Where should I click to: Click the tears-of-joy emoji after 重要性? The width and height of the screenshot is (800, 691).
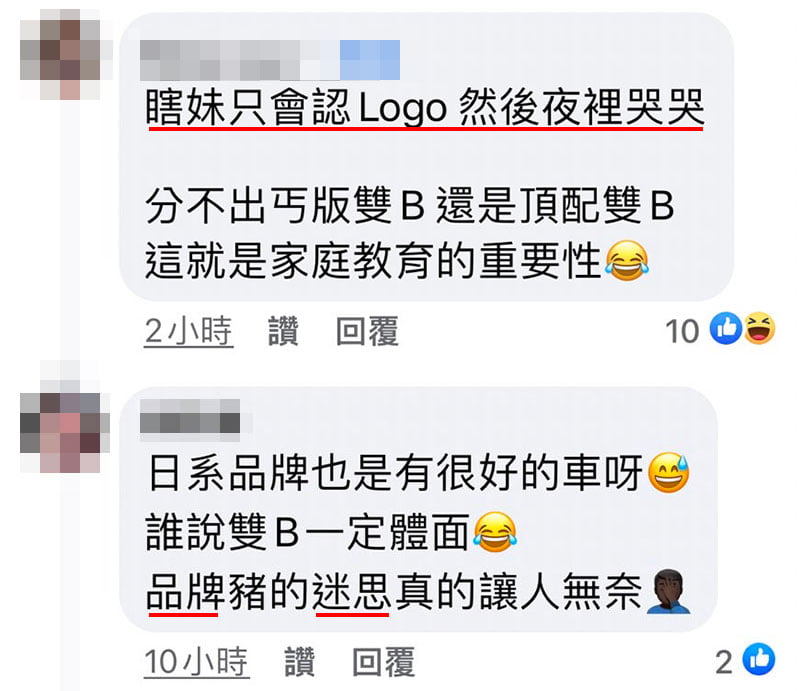click(x=627, y=261)
